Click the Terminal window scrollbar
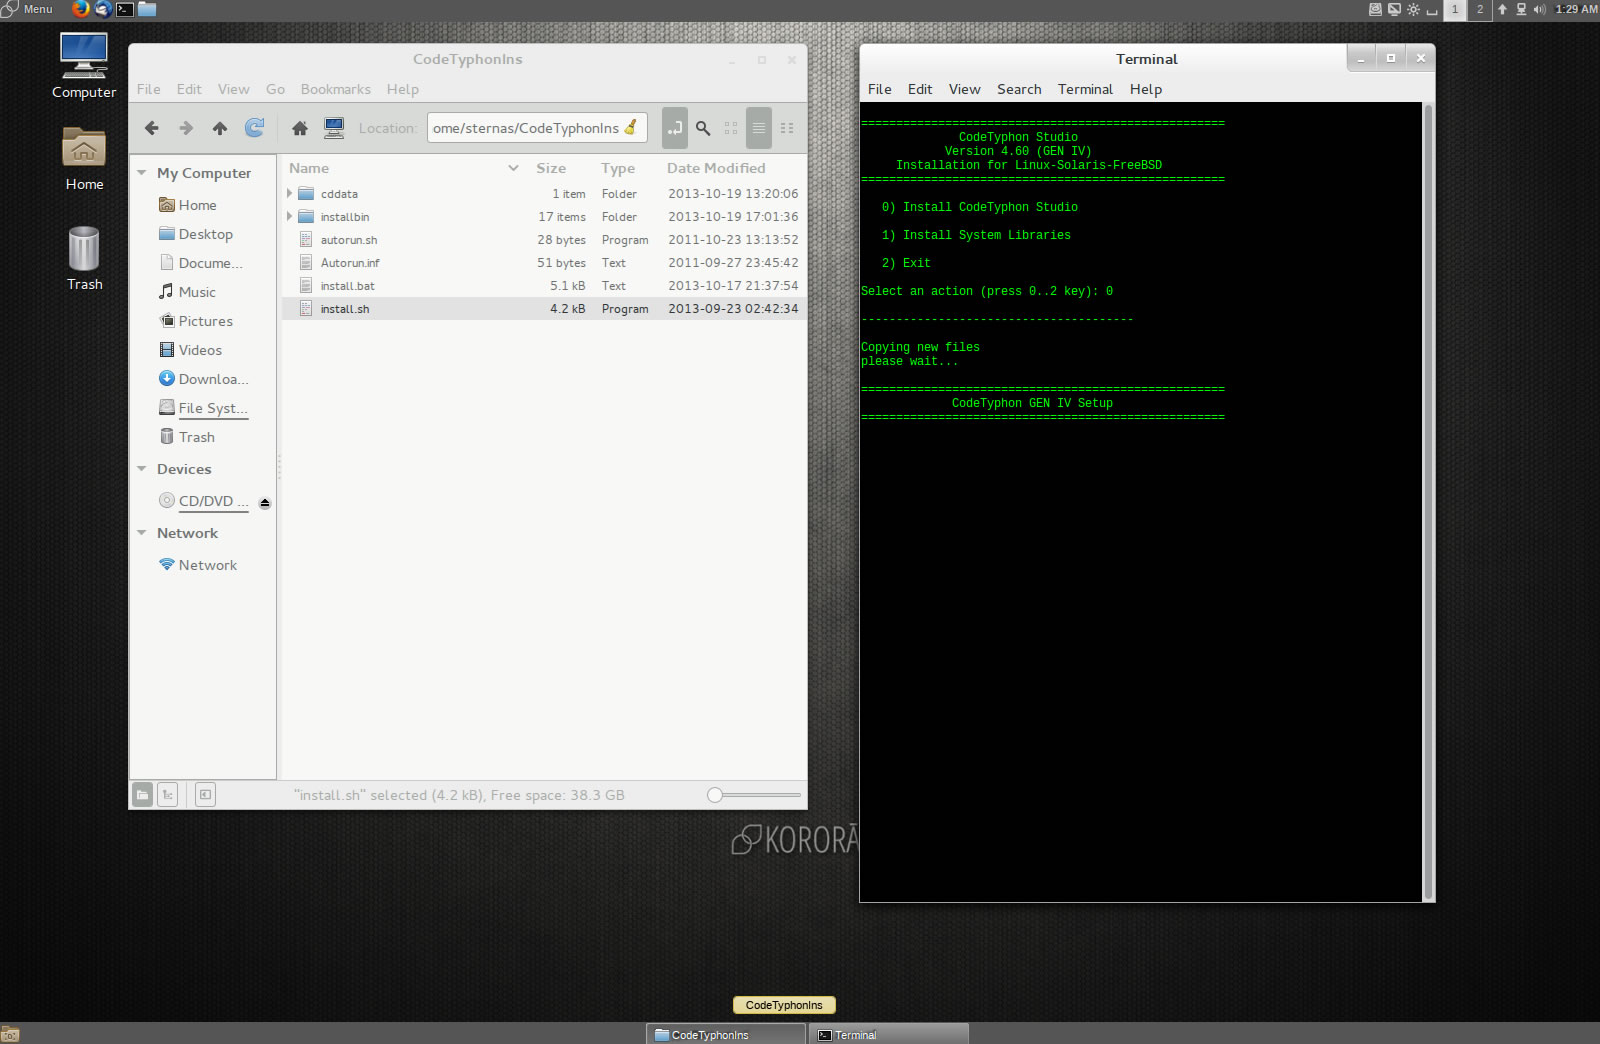 1428,501
